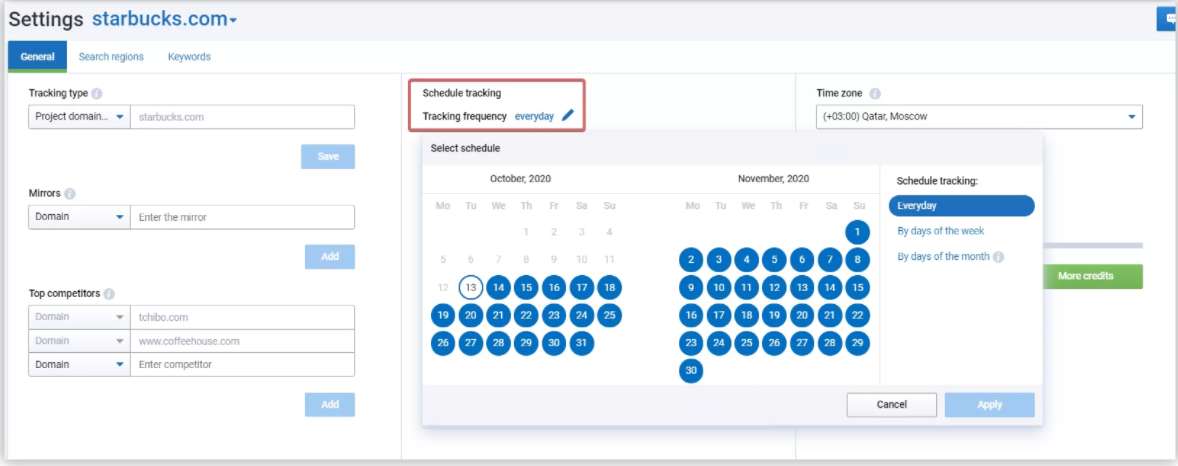The image size is (1178, 466).
Task: Toggle November 5 in the calendar
Action: click(774, 260)
